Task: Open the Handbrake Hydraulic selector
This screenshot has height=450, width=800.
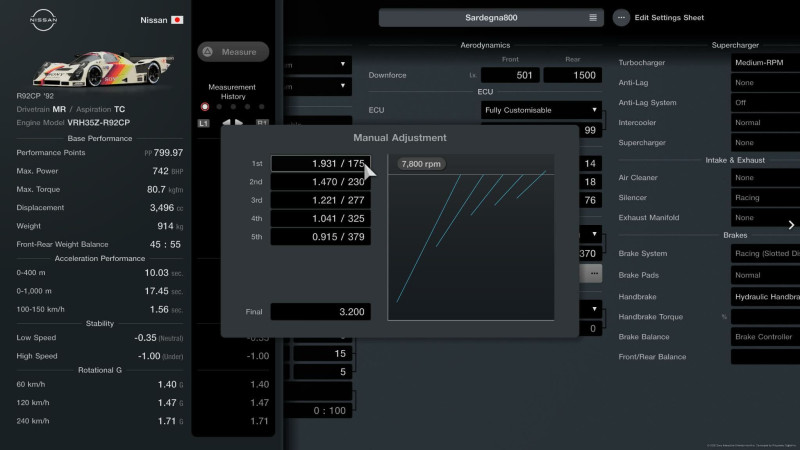Action: (x=765, y=296)
